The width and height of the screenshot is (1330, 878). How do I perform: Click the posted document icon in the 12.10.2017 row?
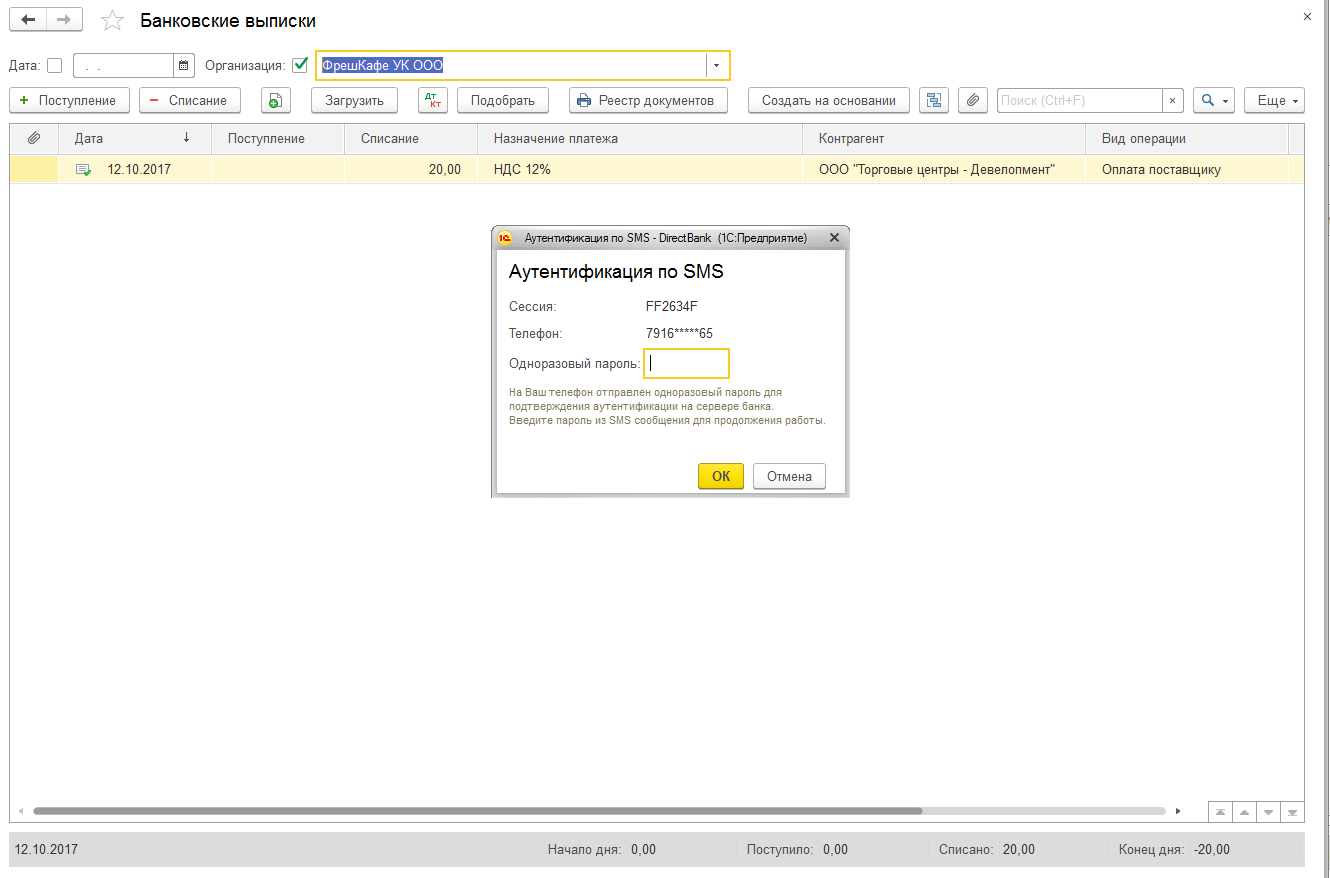pos(84,170)
